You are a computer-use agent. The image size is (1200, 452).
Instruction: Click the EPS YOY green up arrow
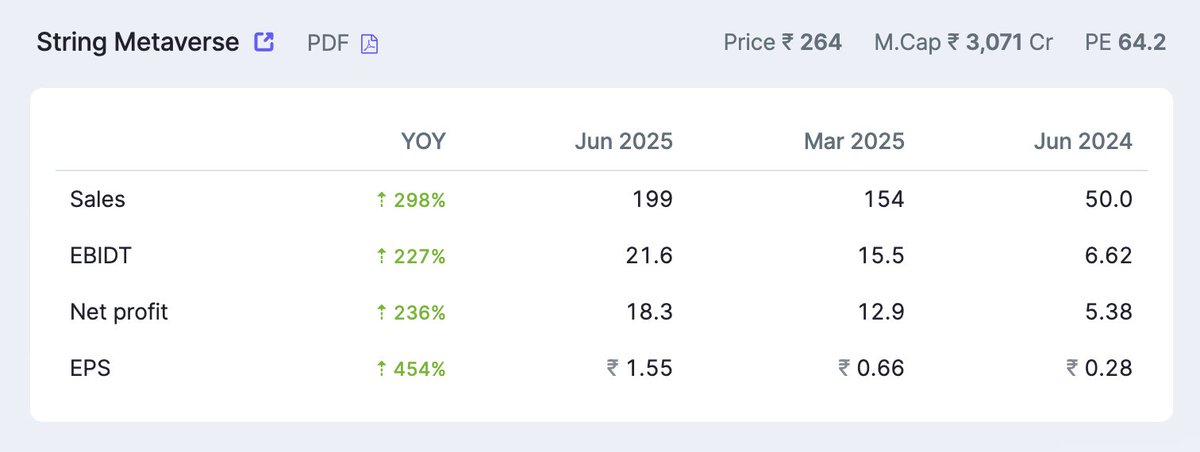coord(381,369)
